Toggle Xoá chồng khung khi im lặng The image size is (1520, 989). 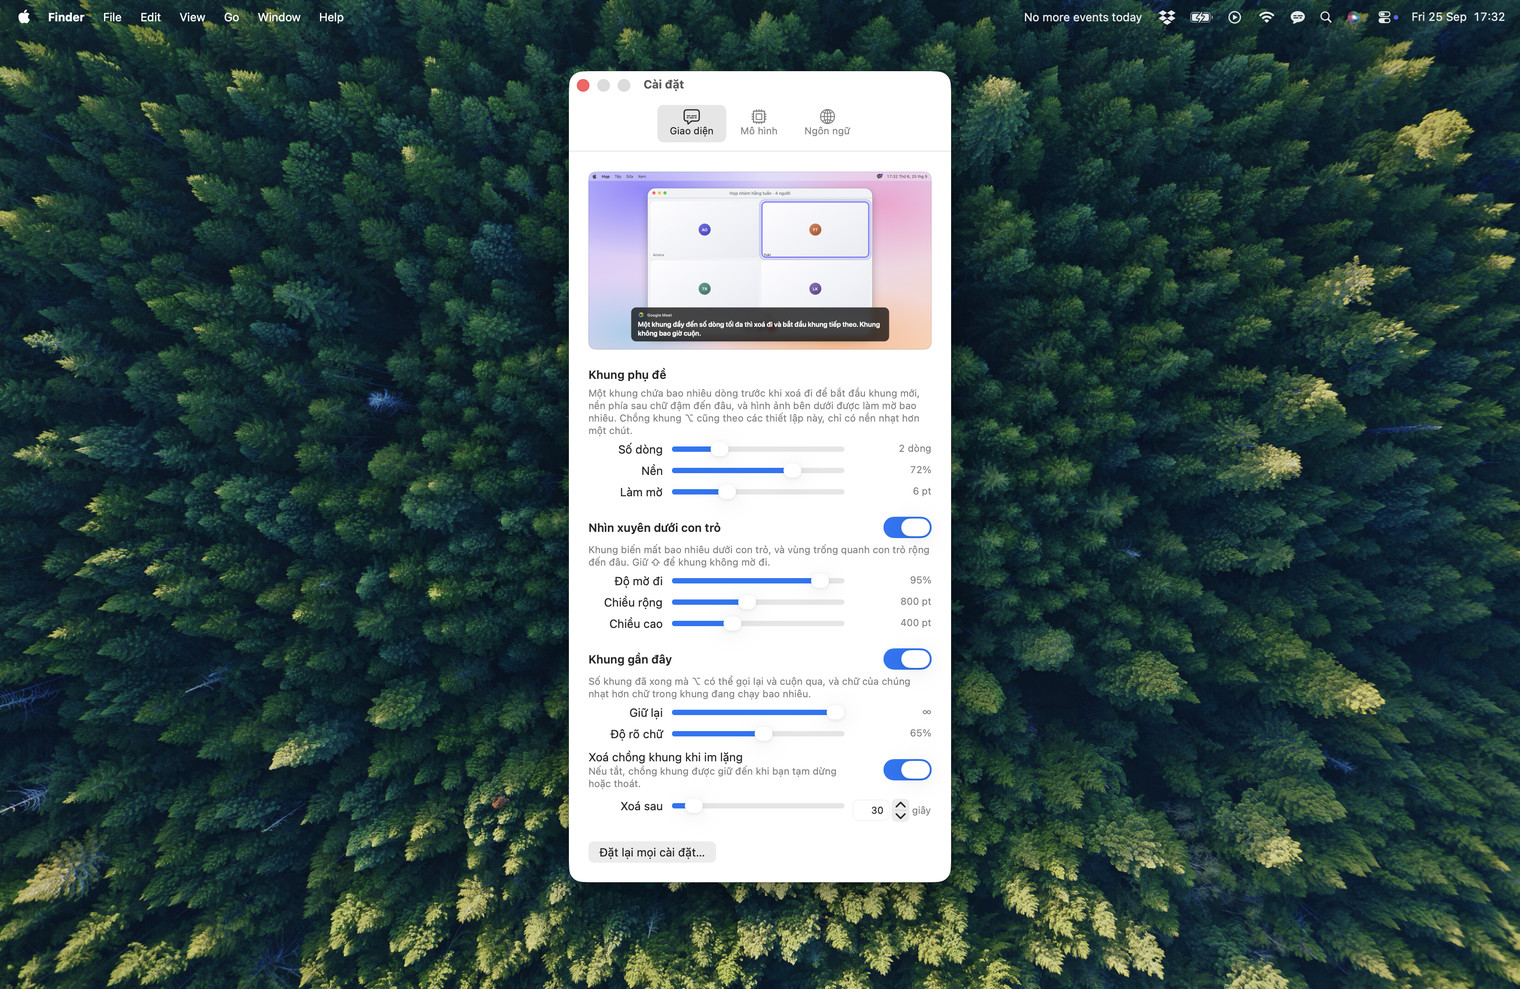pos(907,769)
